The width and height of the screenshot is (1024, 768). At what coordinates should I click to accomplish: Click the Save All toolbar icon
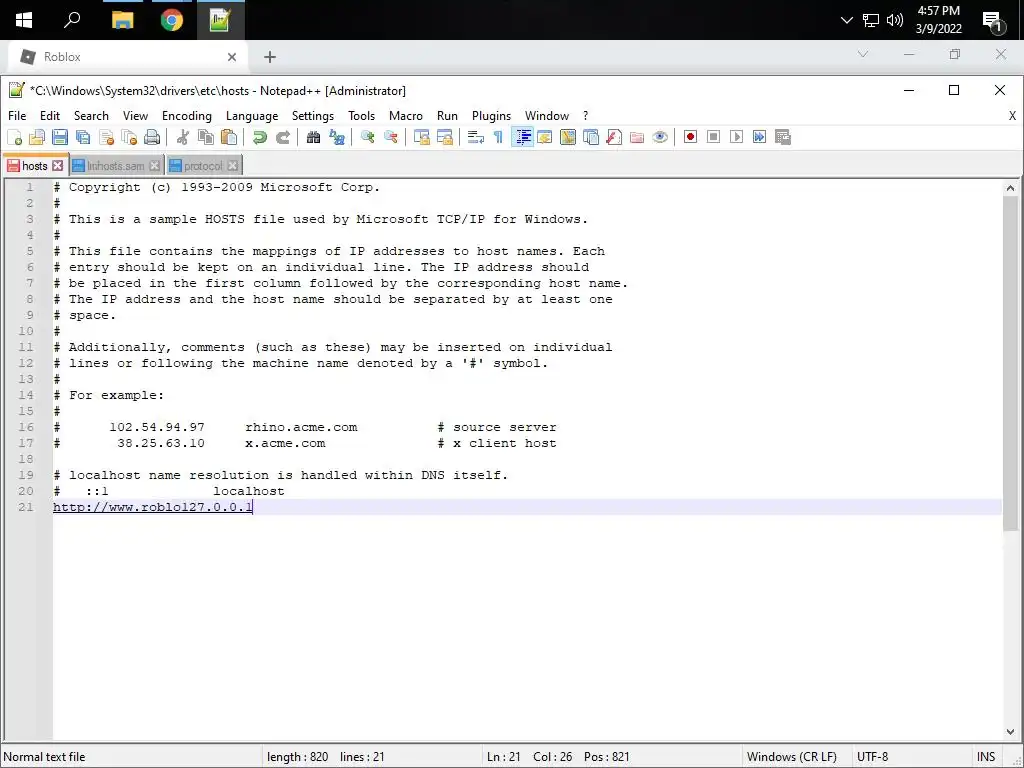pos(83,137)
